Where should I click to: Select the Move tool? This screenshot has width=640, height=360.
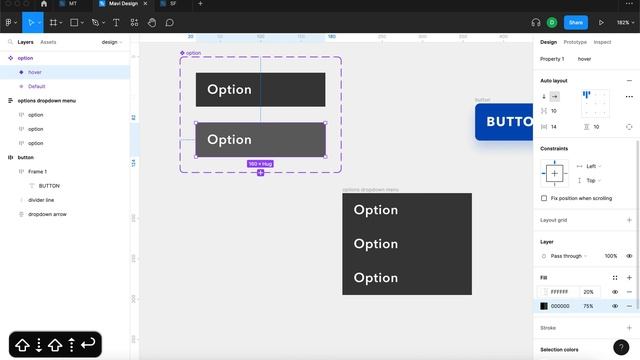tap(30, 22)
